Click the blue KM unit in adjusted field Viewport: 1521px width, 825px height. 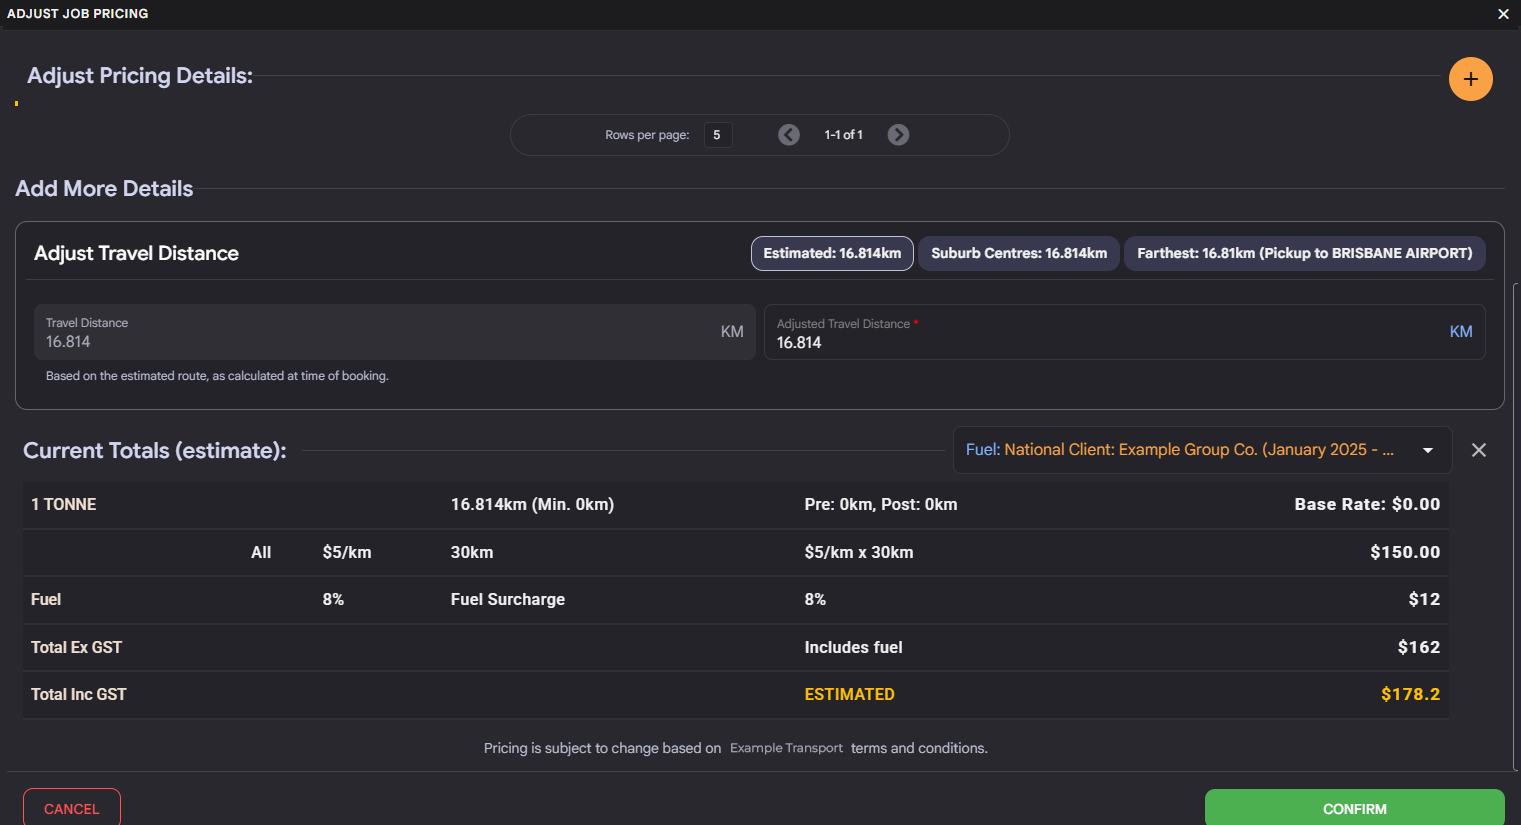coord(1461,332)
